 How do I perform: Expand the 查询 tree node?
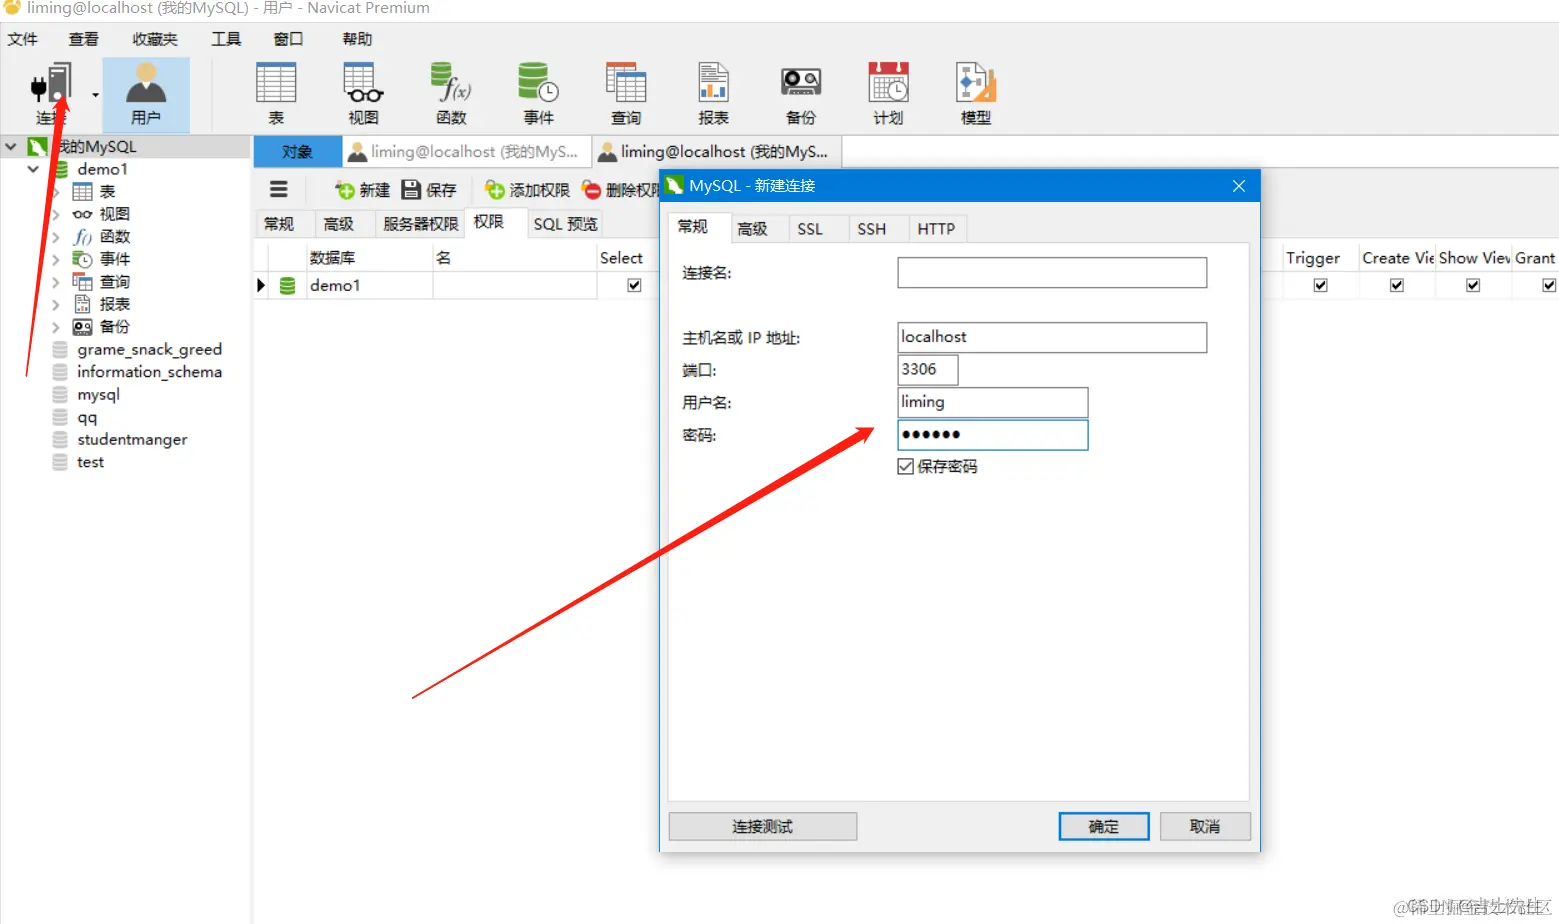(x=56, y=282)
